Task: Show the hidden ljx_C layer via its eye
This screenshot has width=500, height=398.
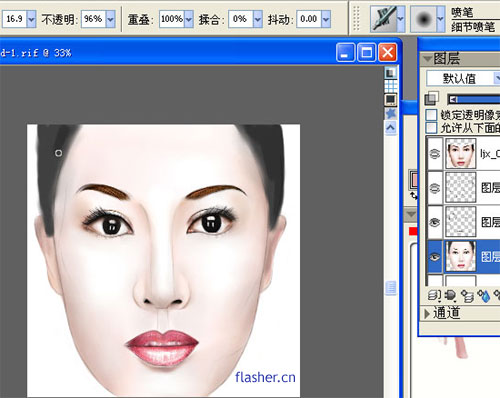Action: [435, 154]
